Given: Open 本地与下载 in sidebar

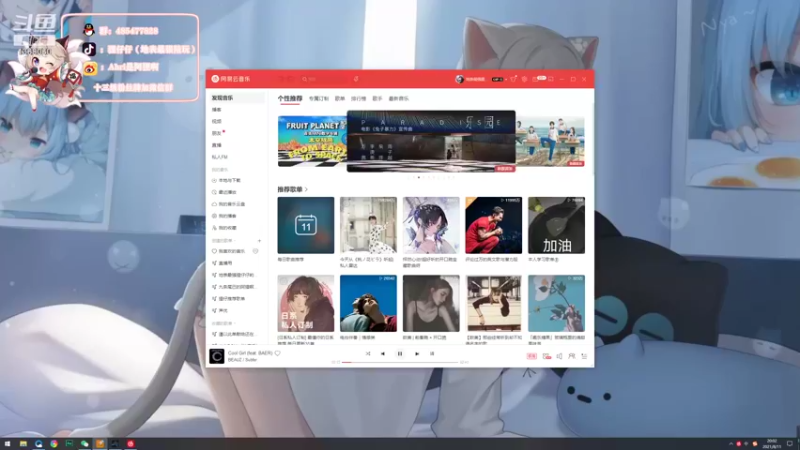Looking at the screenshot, I should [x=226, y=181].
